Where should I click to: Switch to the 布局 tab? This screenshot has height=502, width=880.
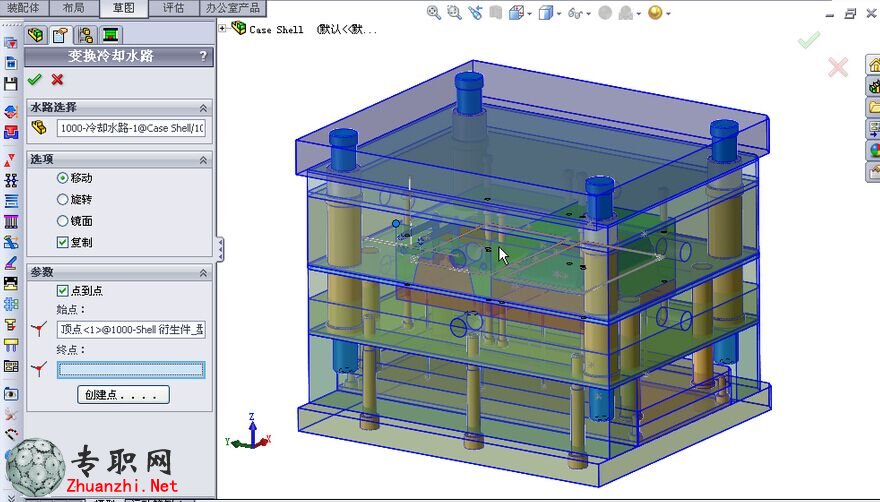pos(74,8)
